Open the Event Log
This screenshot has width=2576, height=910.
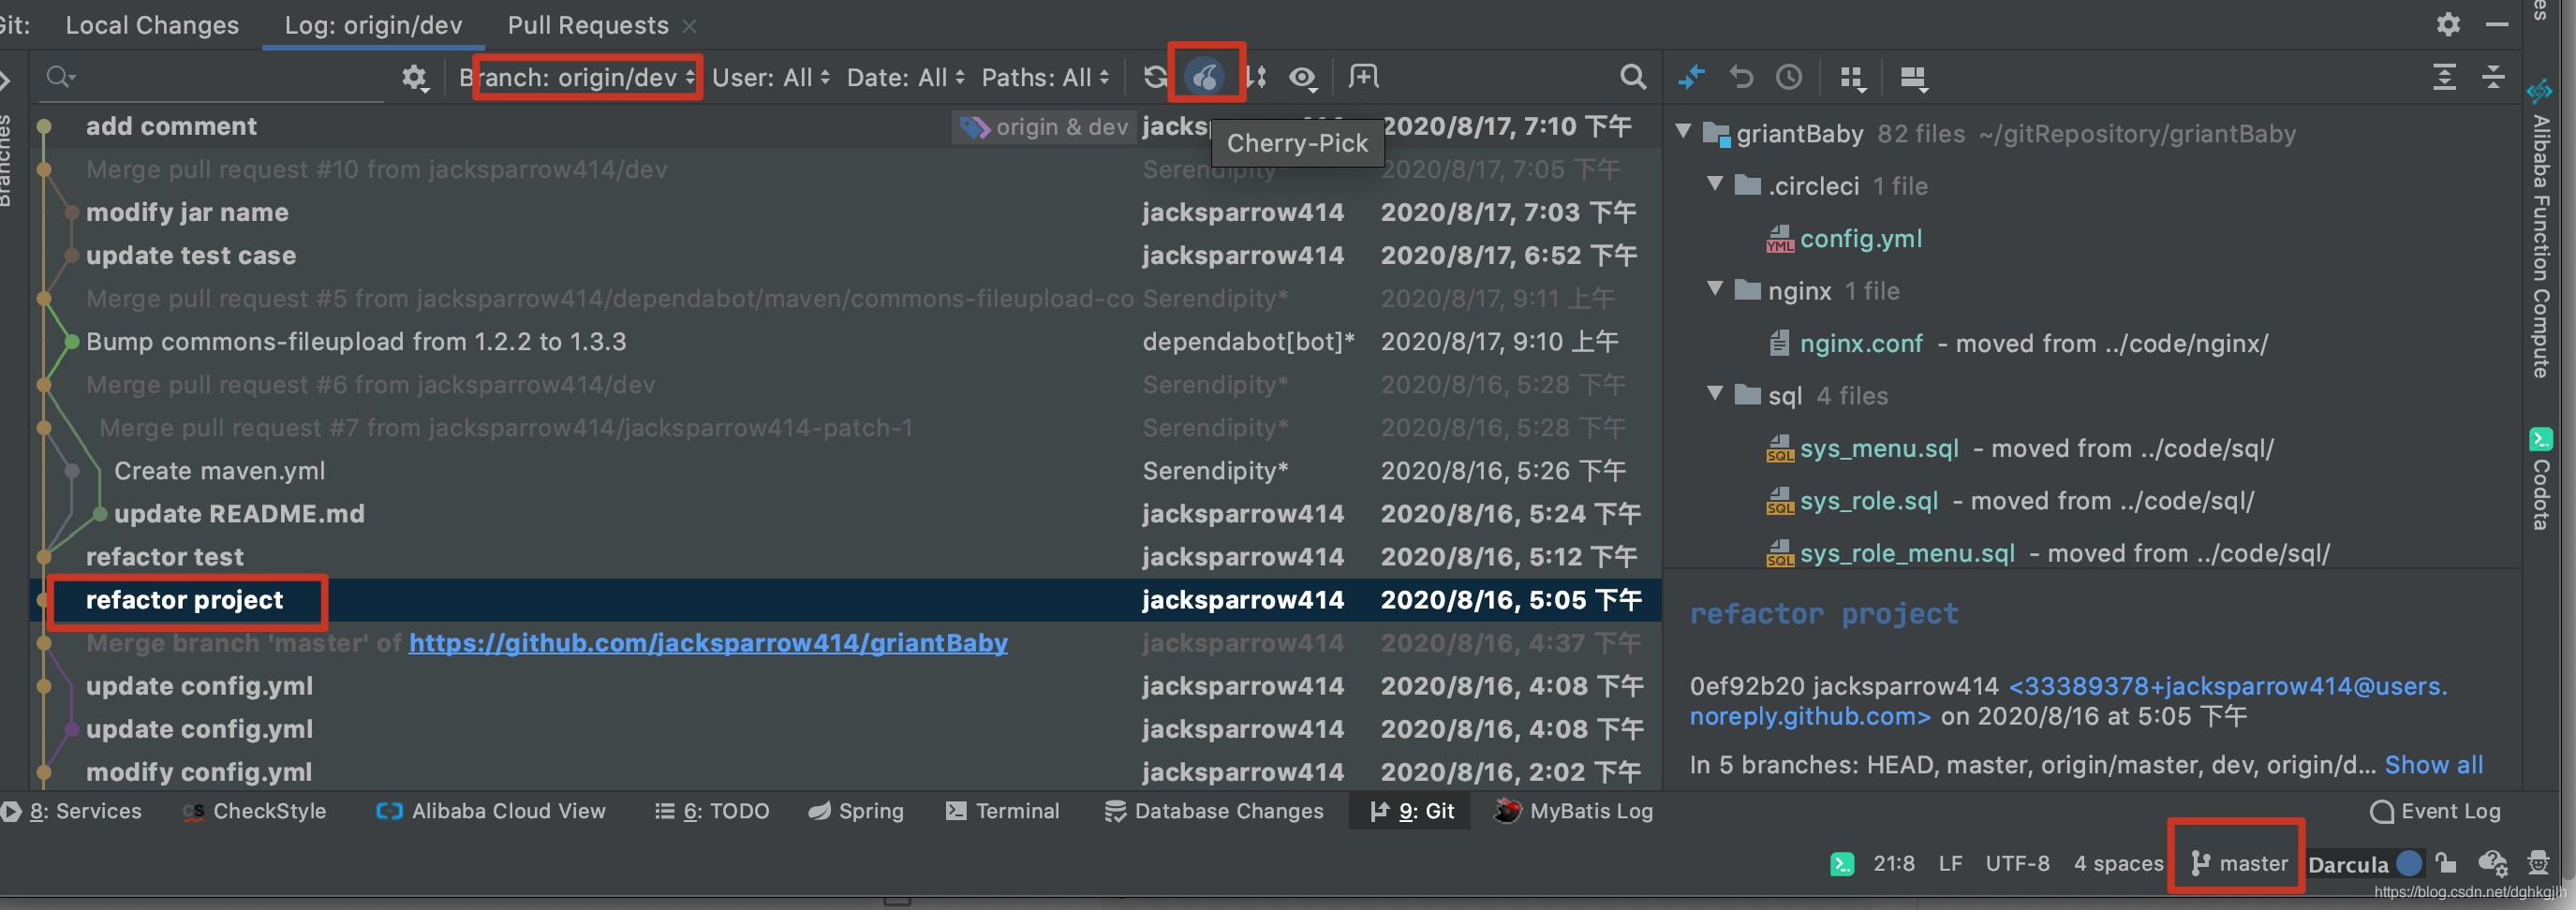(2435, 811)
